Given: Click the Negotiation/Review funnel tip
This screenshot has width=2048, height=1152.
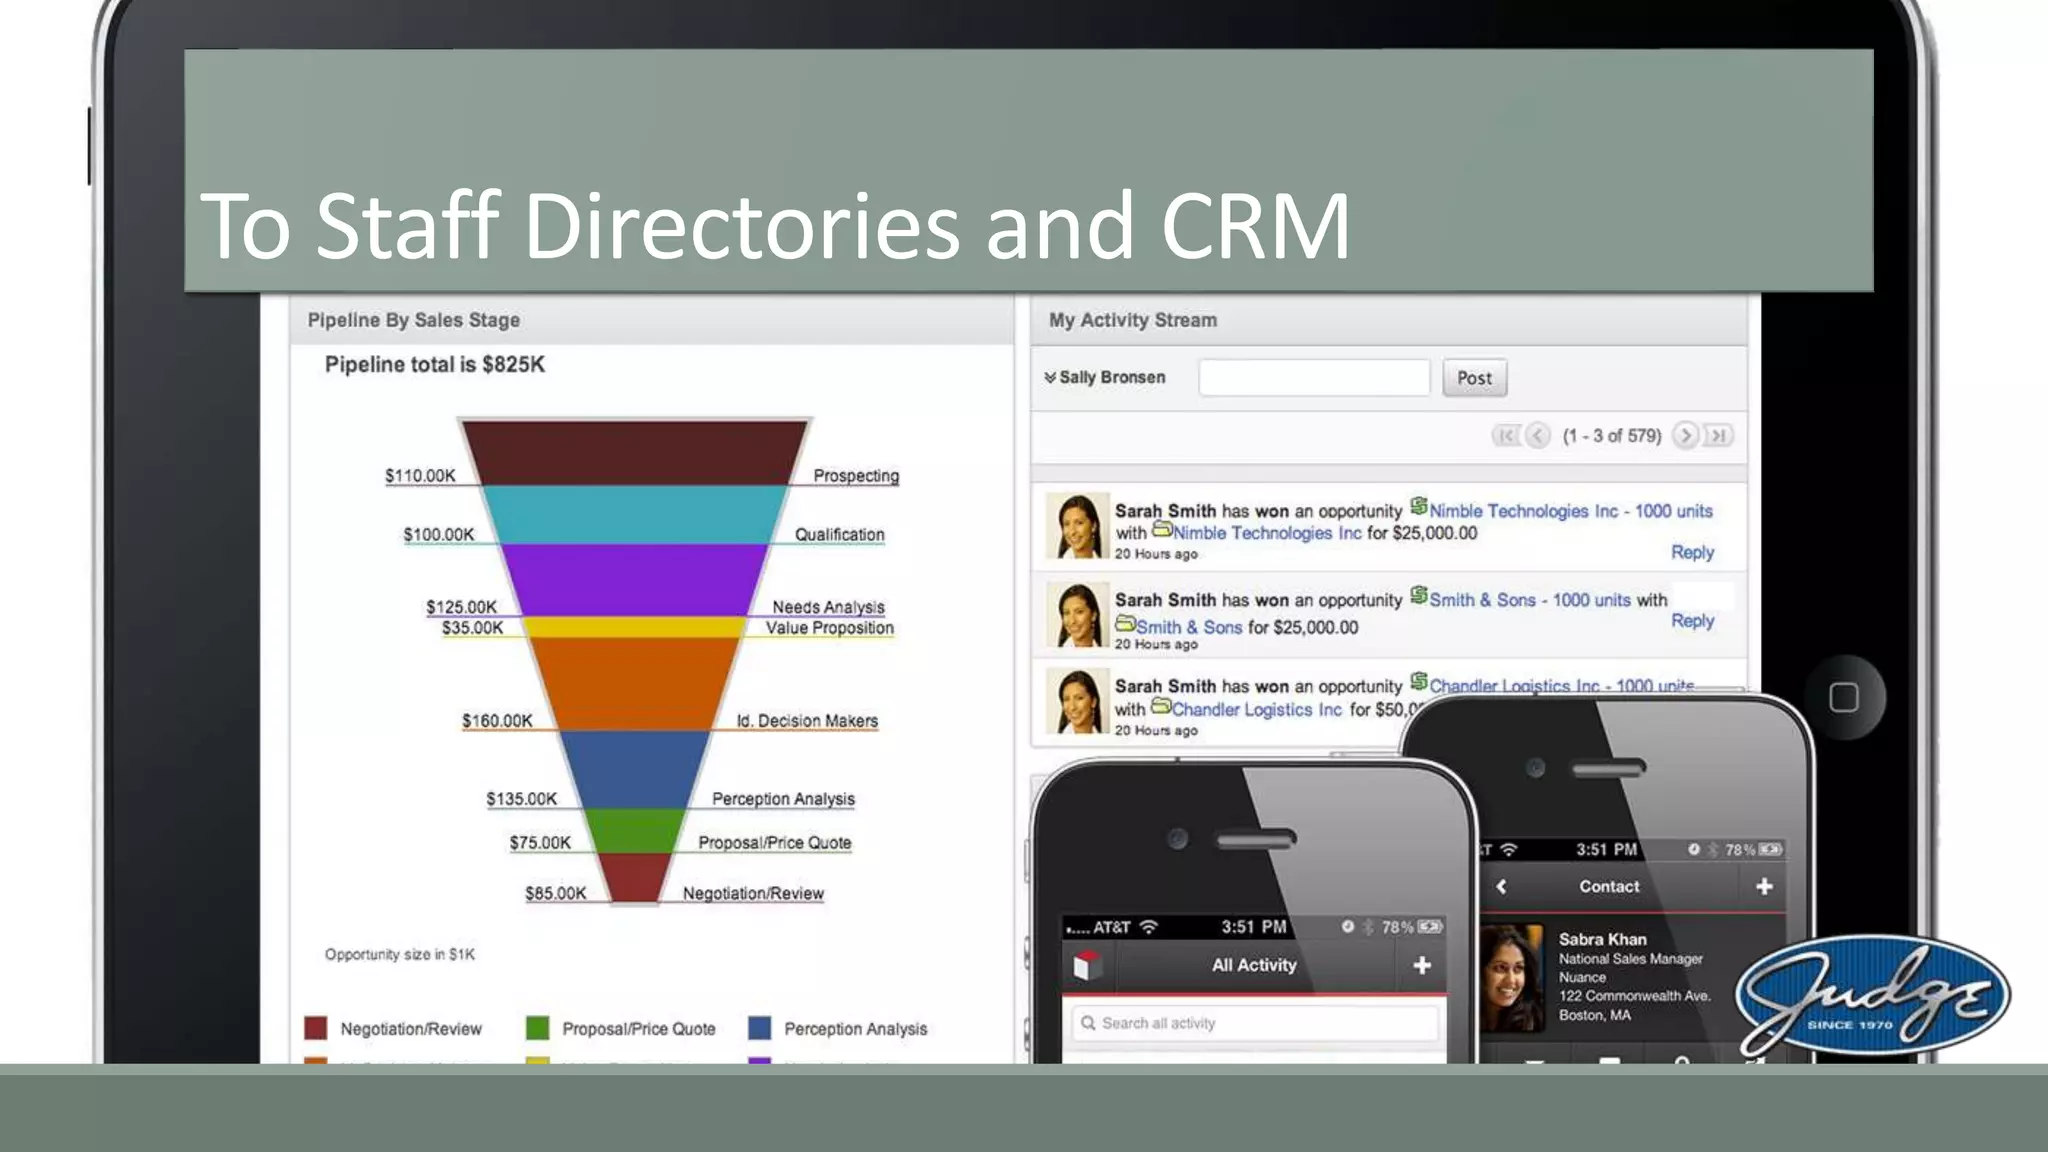Looking at the screenshot, I should 634,878.
